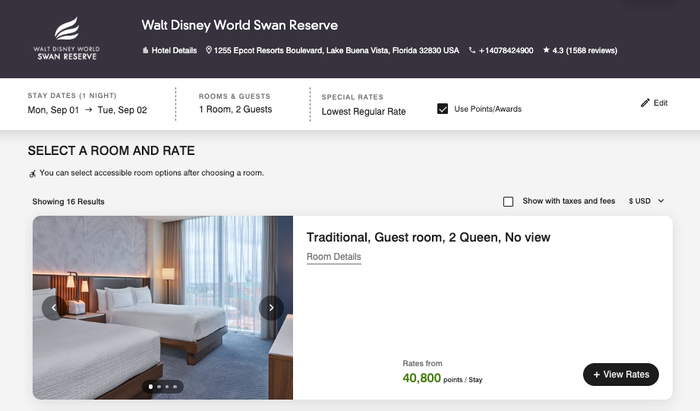This screenshot has height=411, width=700.
Task: Click the hotel building icon beside Hotel Details
Action: tap(145, 50)
